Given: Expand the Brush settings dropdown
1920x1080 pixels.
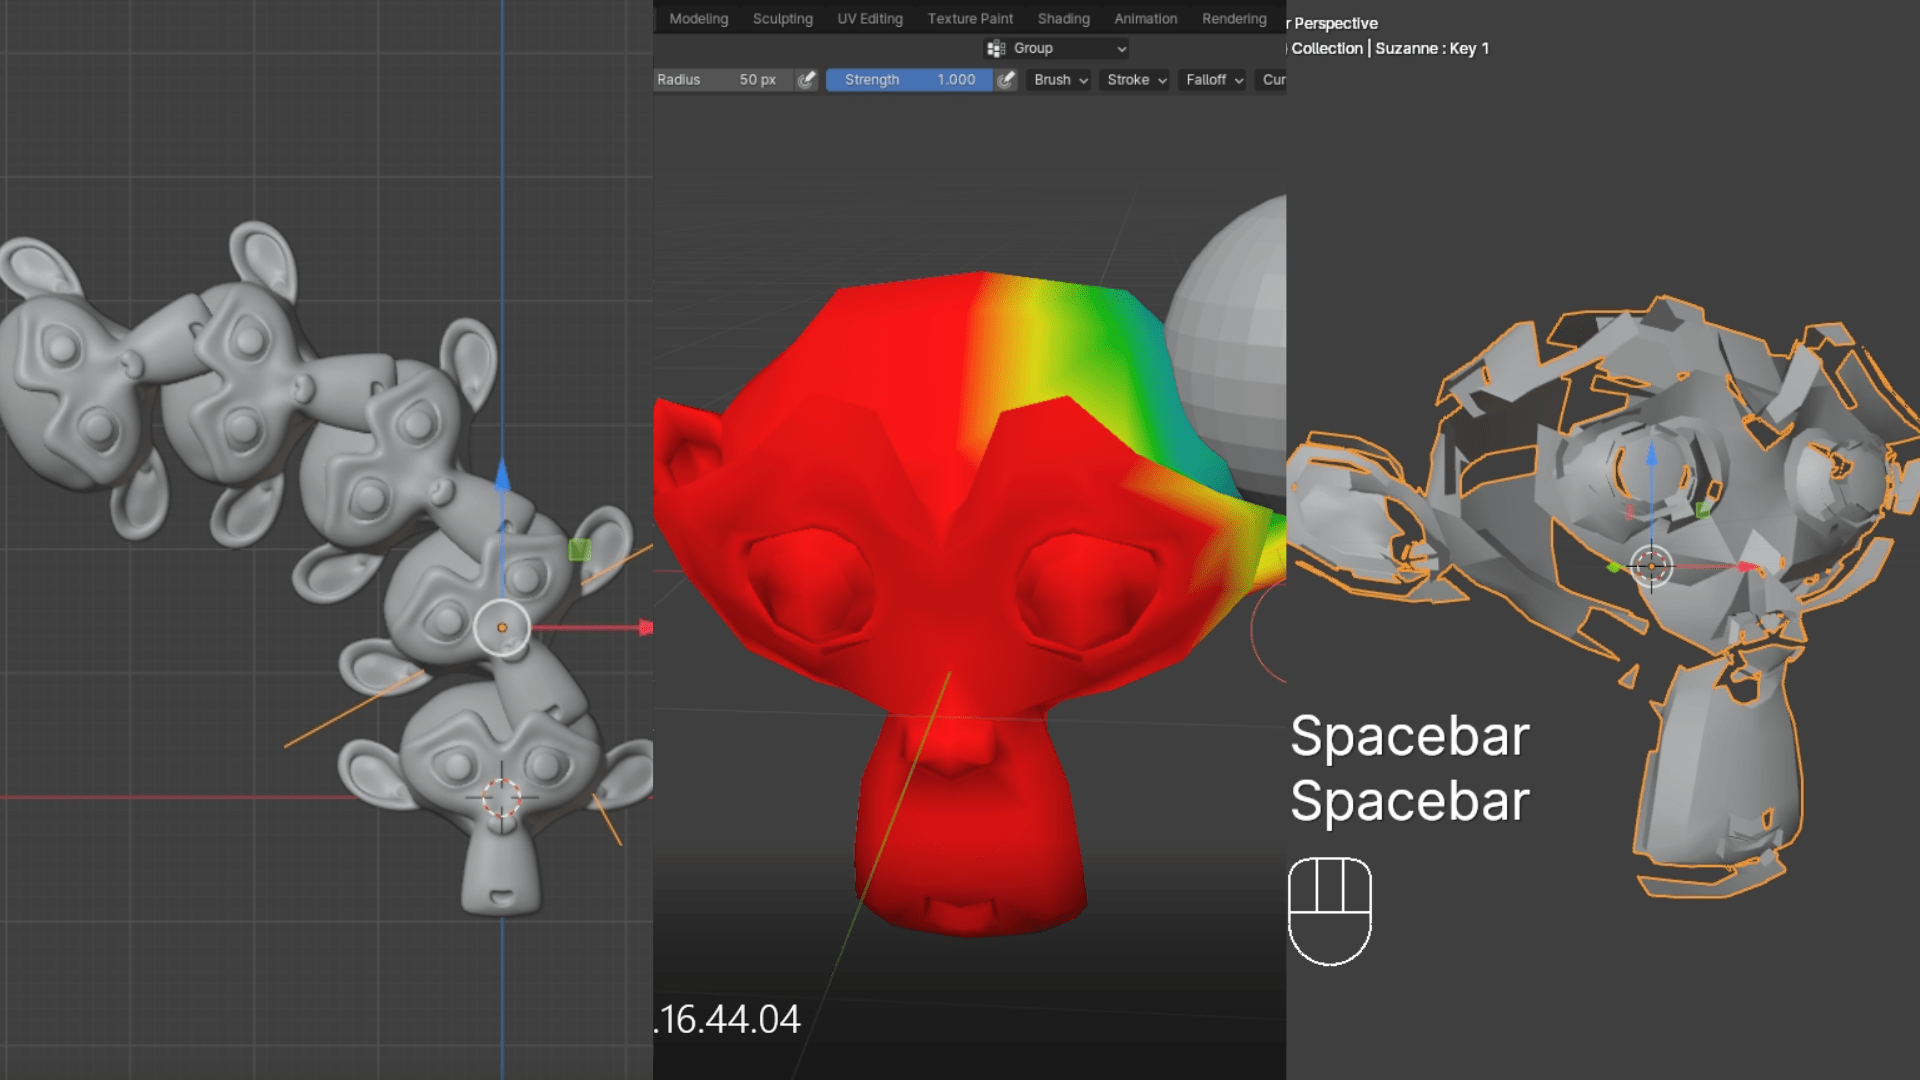Looking at the screenshot, I should coord(1060,80).
